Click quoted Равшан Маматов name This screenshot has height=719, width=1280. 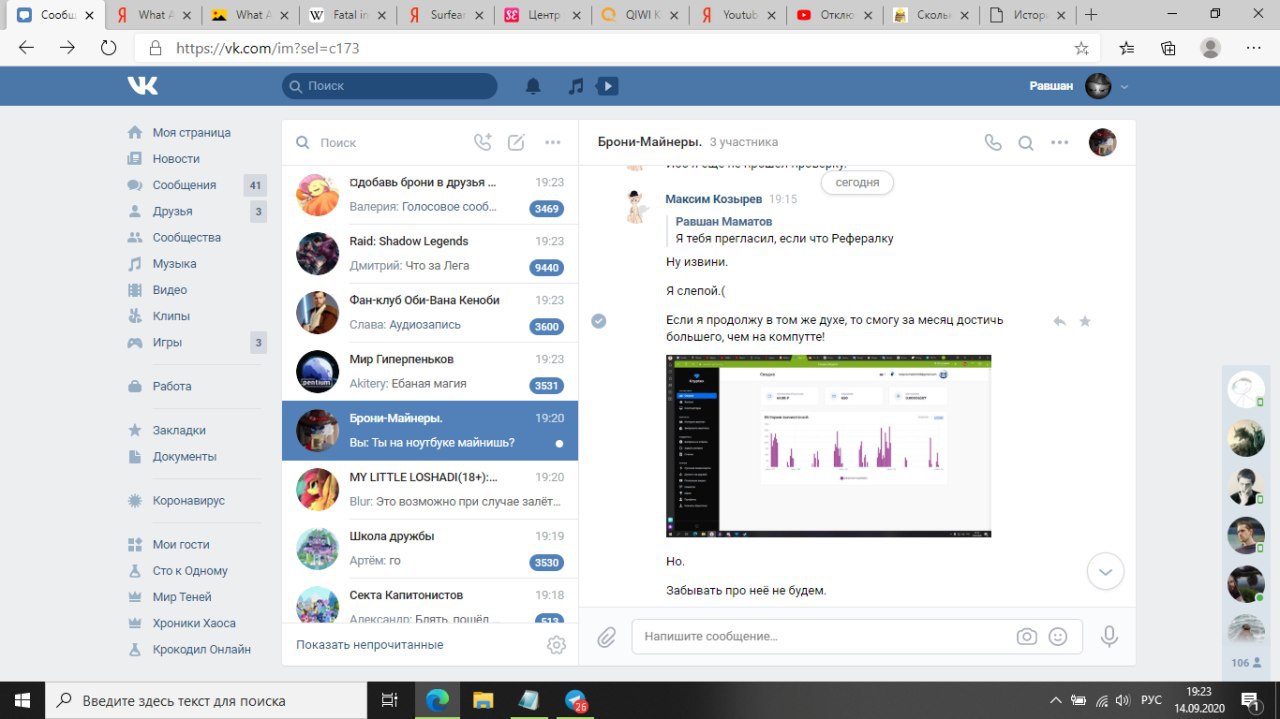pos(724,221)
